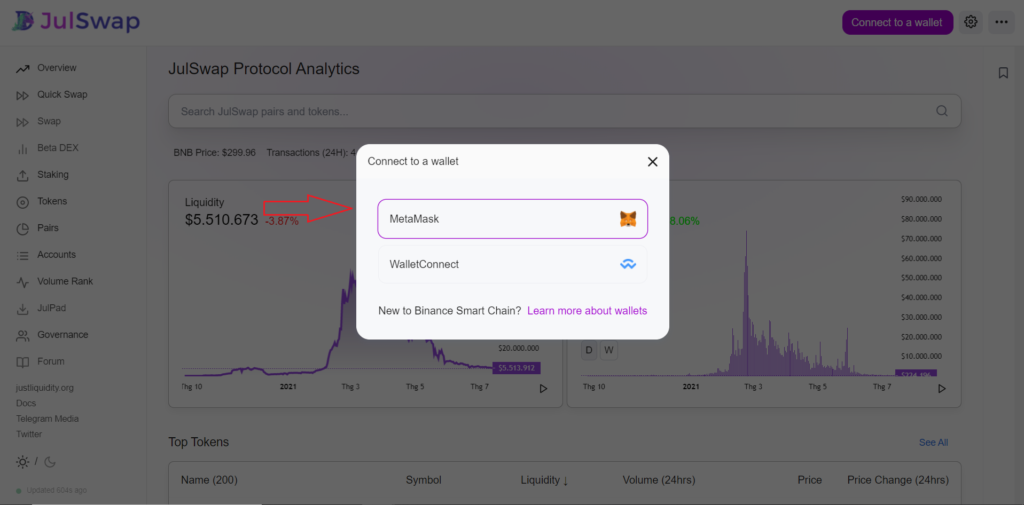Image resolution: width=1024 pixels, height=505 pixels.
Task: Focus the Search JulSwap pairs field
Action: 564,111
